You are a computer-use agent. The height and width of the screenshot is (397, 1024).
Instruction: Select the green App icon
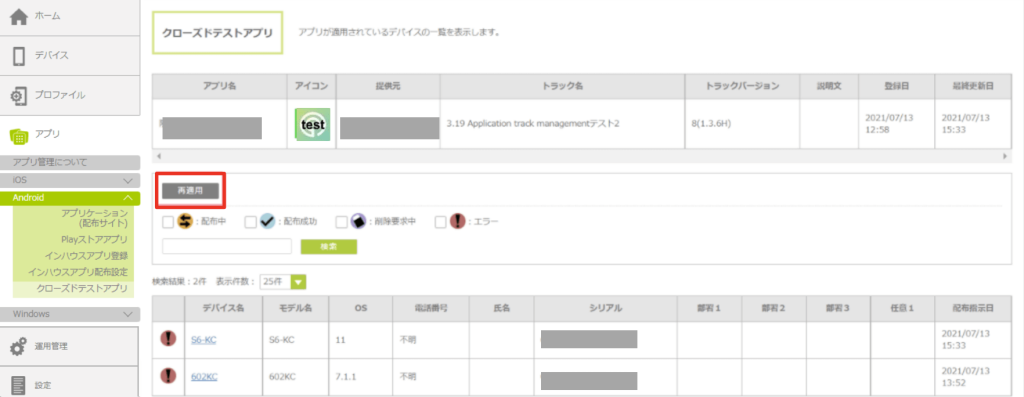point(19,135)
